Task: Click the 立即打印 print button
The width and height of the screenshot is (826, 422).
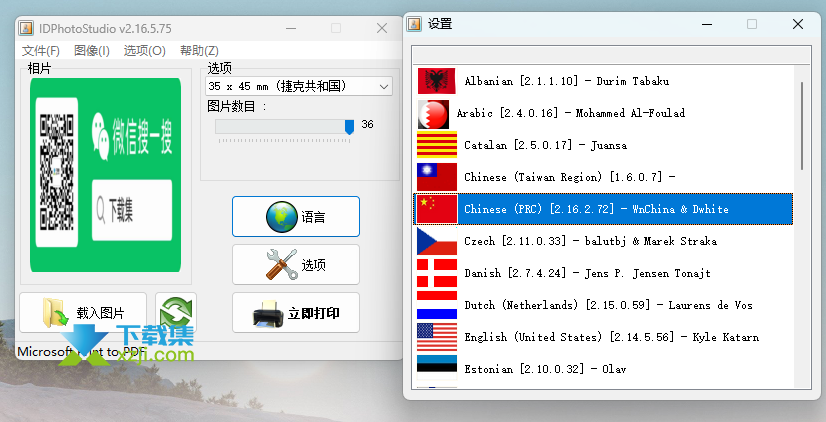Action: point(296,313)
